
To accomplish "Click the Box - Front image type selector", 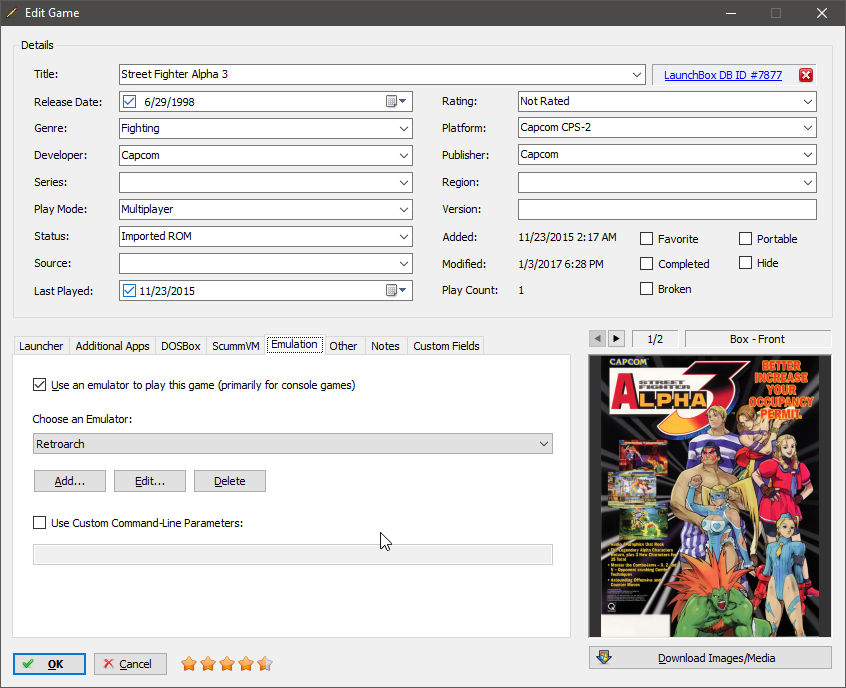I will pos(758,339).
